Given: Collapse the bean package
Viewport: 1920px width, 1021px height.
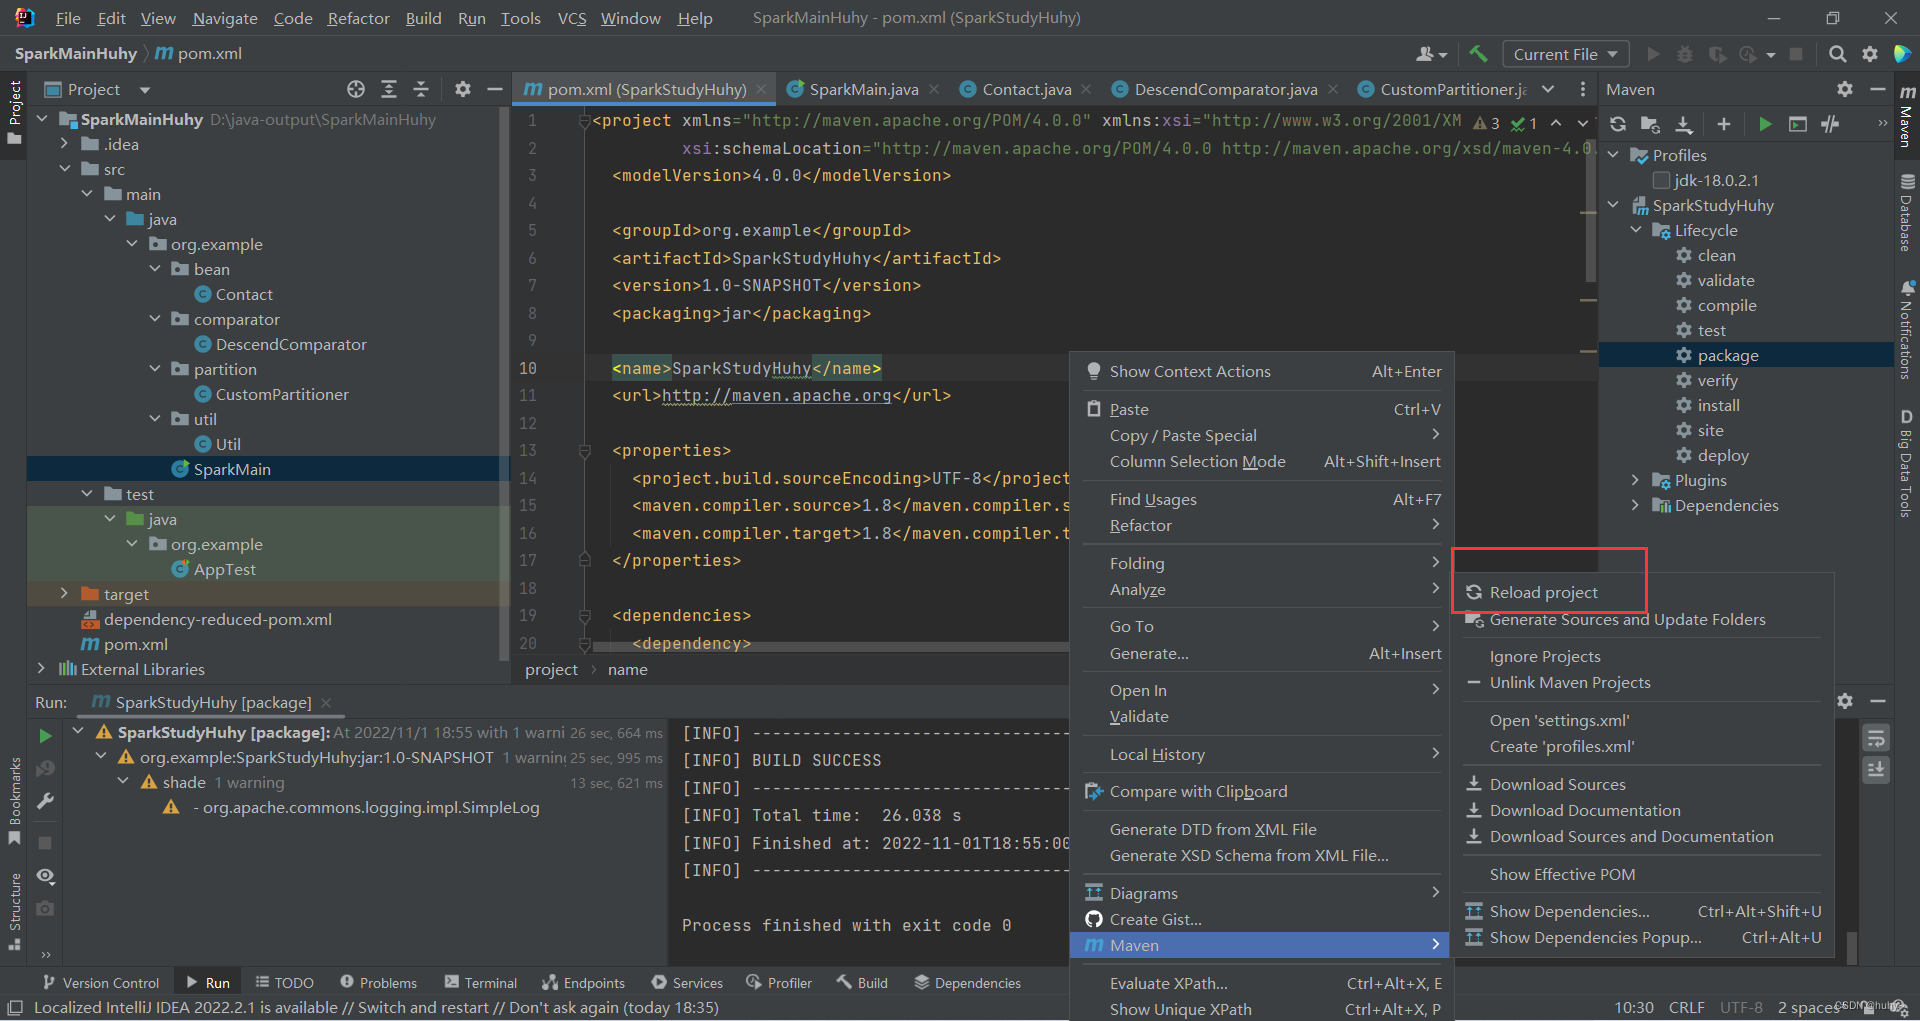Looking at the screenshot, I should click(x=155, y=269).
